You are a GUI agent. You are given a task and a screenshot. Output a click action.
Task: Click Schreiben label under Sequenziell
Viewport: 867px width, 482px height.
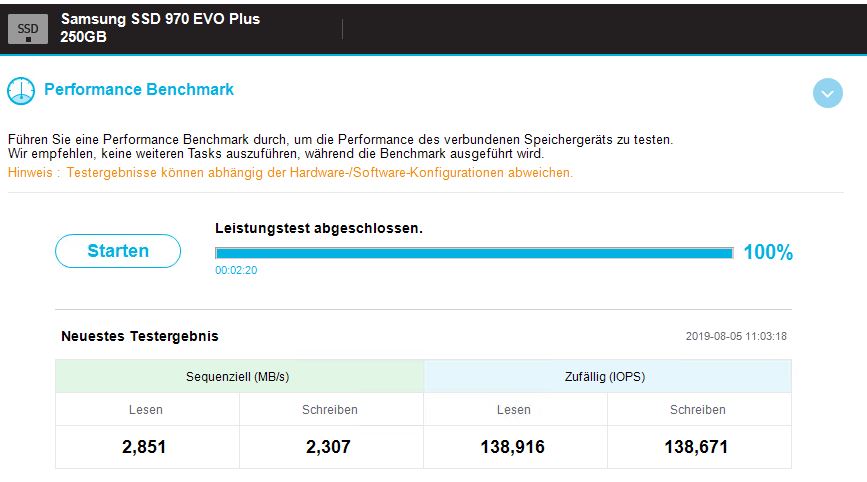(330, 410)
